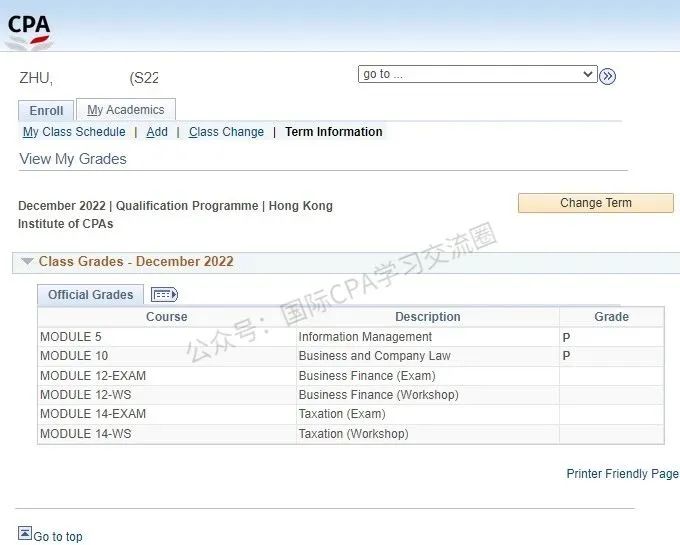Viewport: 680px width, 545px height.
Task: Click the Taxation (Workshop) description
Action: click(354, 434)
